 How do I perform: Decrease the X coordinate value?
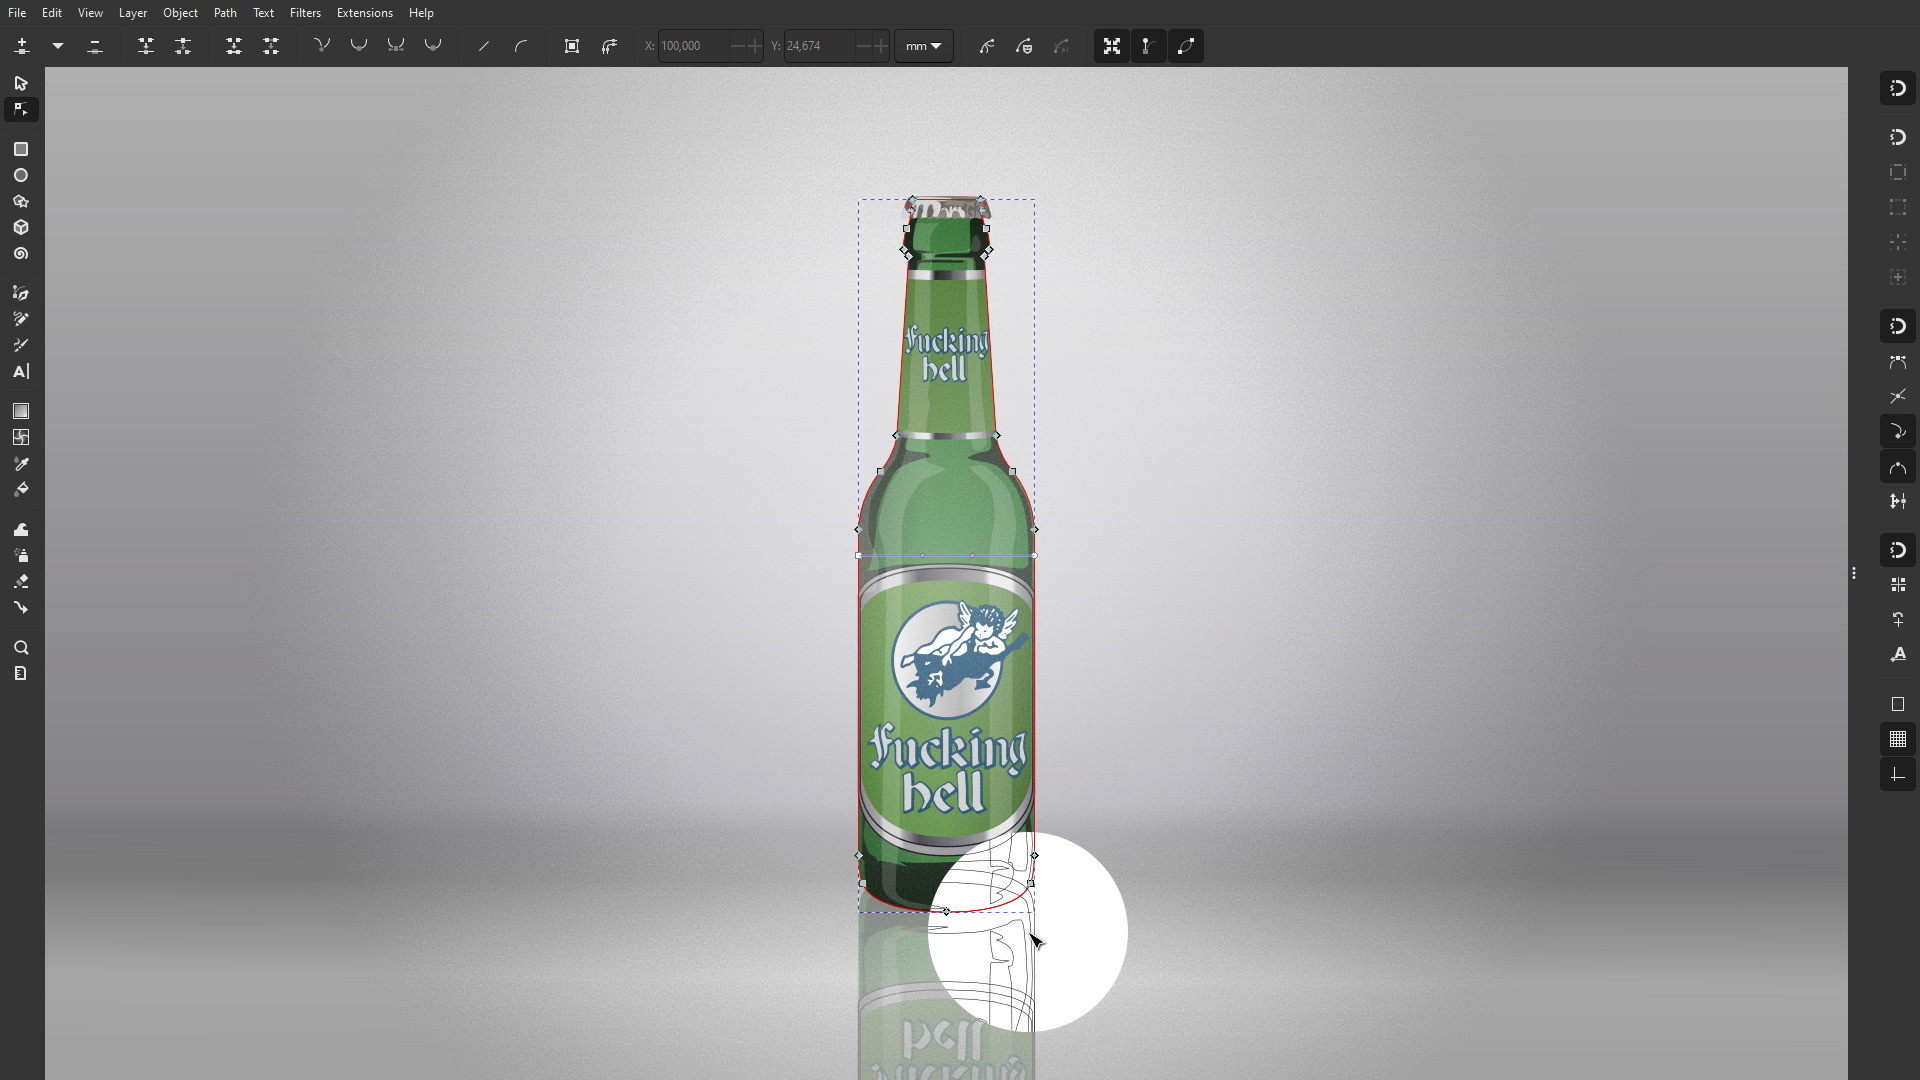point(738,46)
